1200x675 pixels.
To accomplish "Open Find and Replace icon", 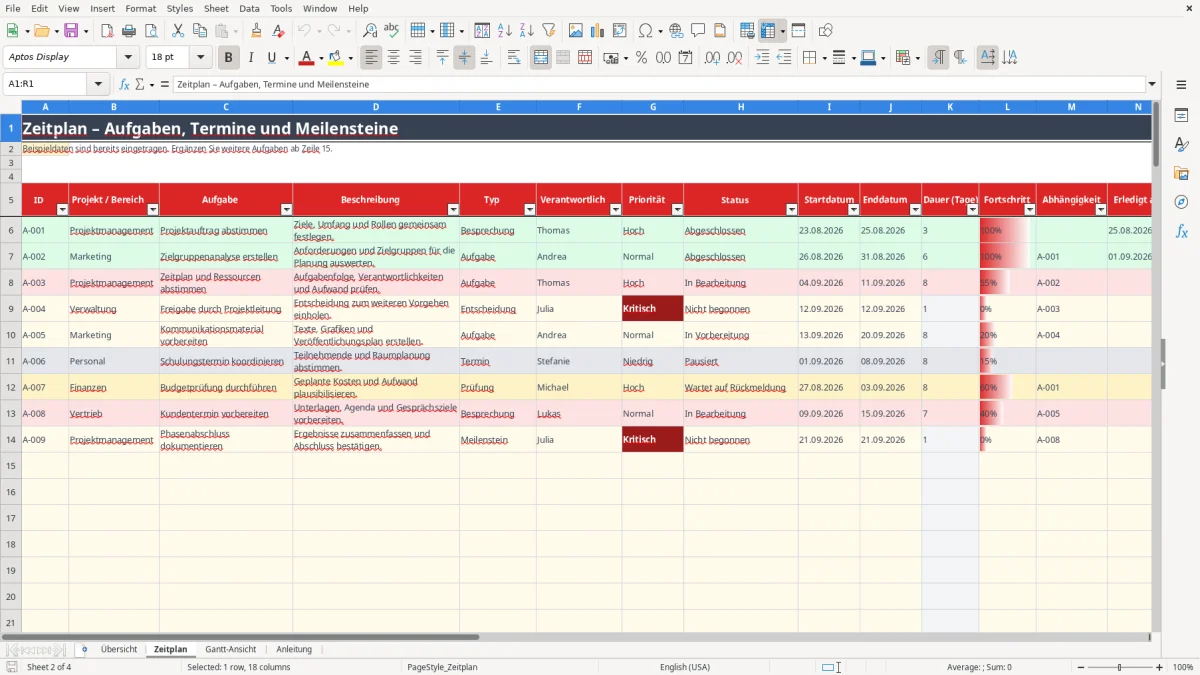I will (x=370, y=31).
